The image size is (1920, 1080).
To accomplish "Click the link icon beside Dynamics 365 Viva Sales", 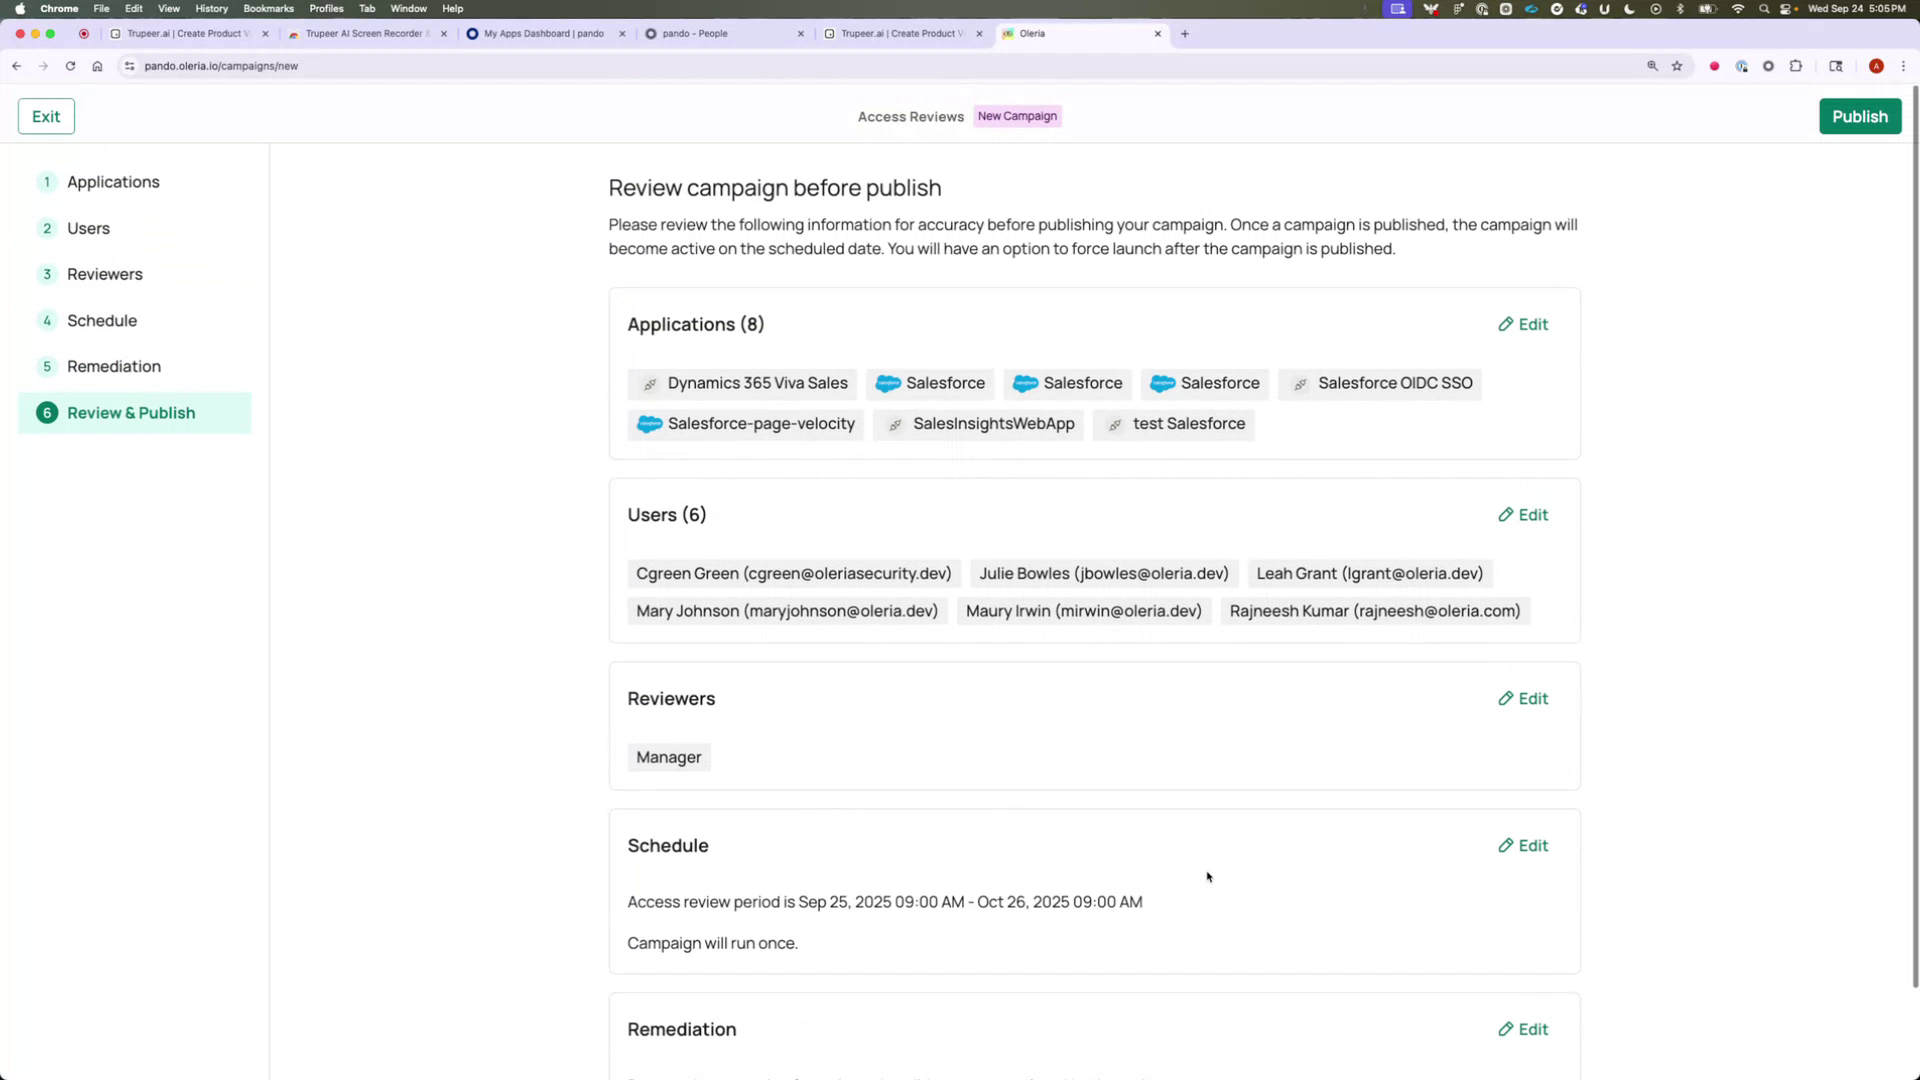I will [x=651, y=384].
